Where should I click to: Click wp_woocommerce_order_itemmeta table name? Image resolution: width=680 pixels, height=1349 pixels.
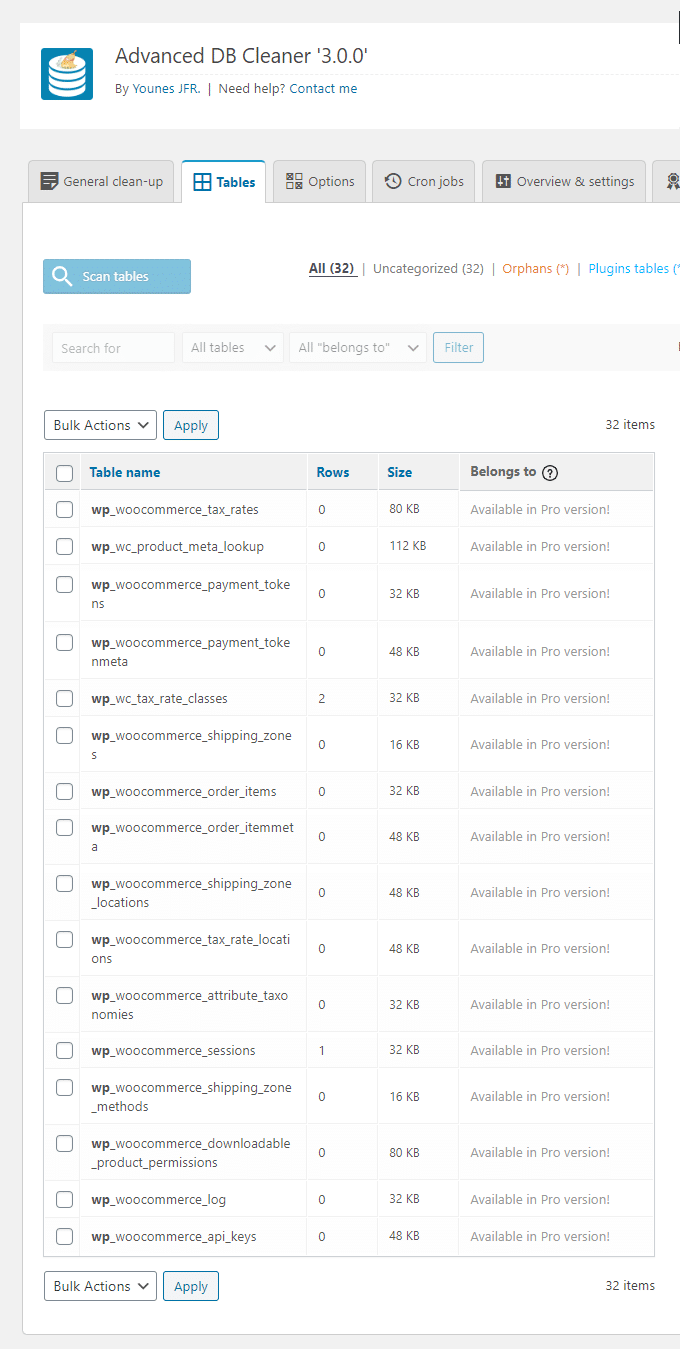pyautogui.click(x=192, y=837)
